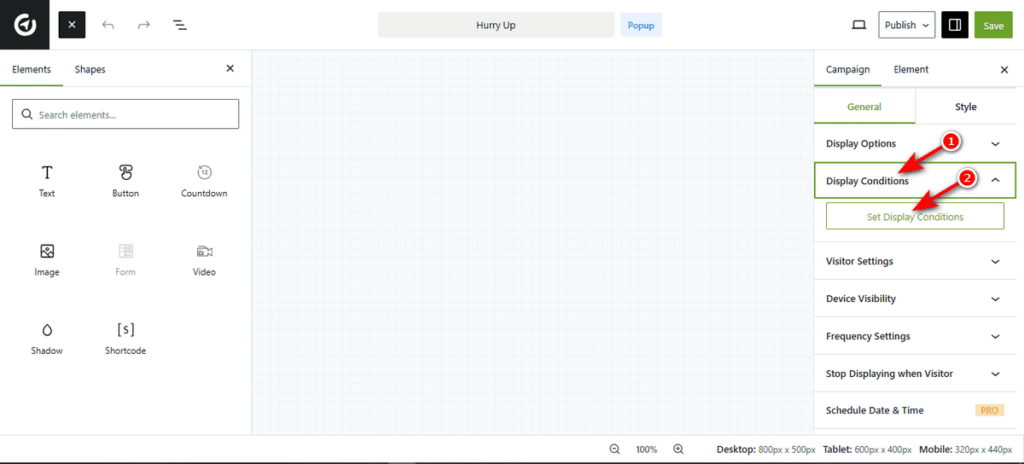Zoom in with magnifier plus icon

pyautogui.click(x=678, y=449)
